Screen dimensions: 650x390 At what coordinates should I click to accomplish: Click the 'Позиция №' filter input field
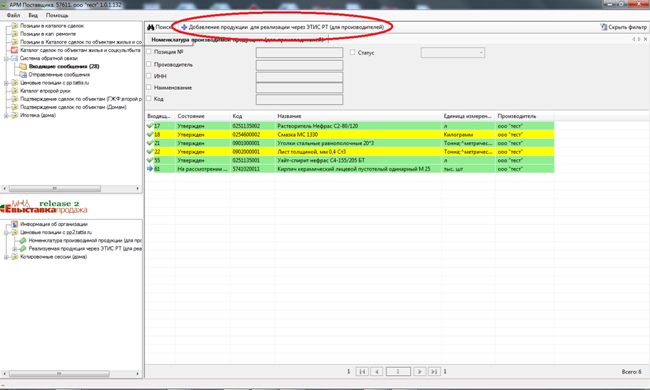(x=299, y=52)
